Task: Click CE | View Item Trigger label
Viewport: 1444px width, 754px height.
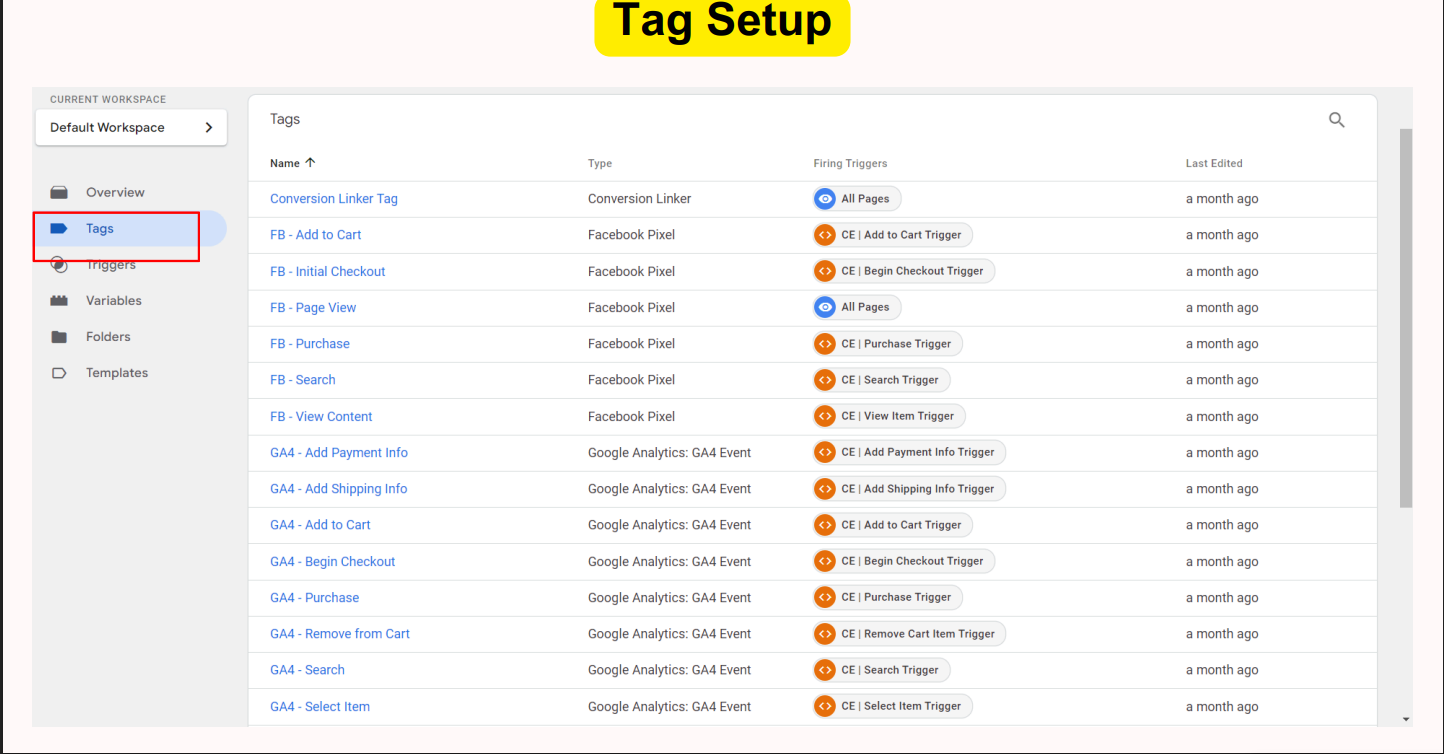Action: pyautogui.click(x=898, y=416)
